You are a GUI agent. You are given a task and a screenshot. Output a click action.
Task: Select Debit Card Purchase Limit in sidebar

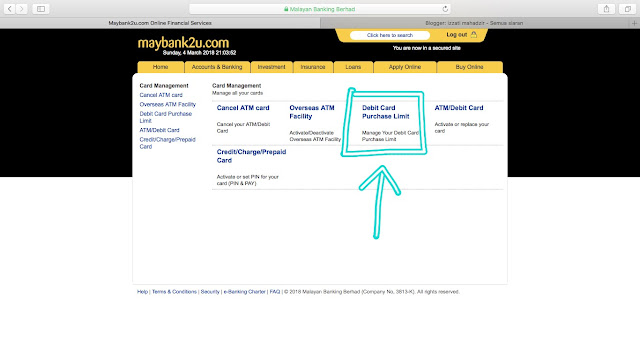166,117
